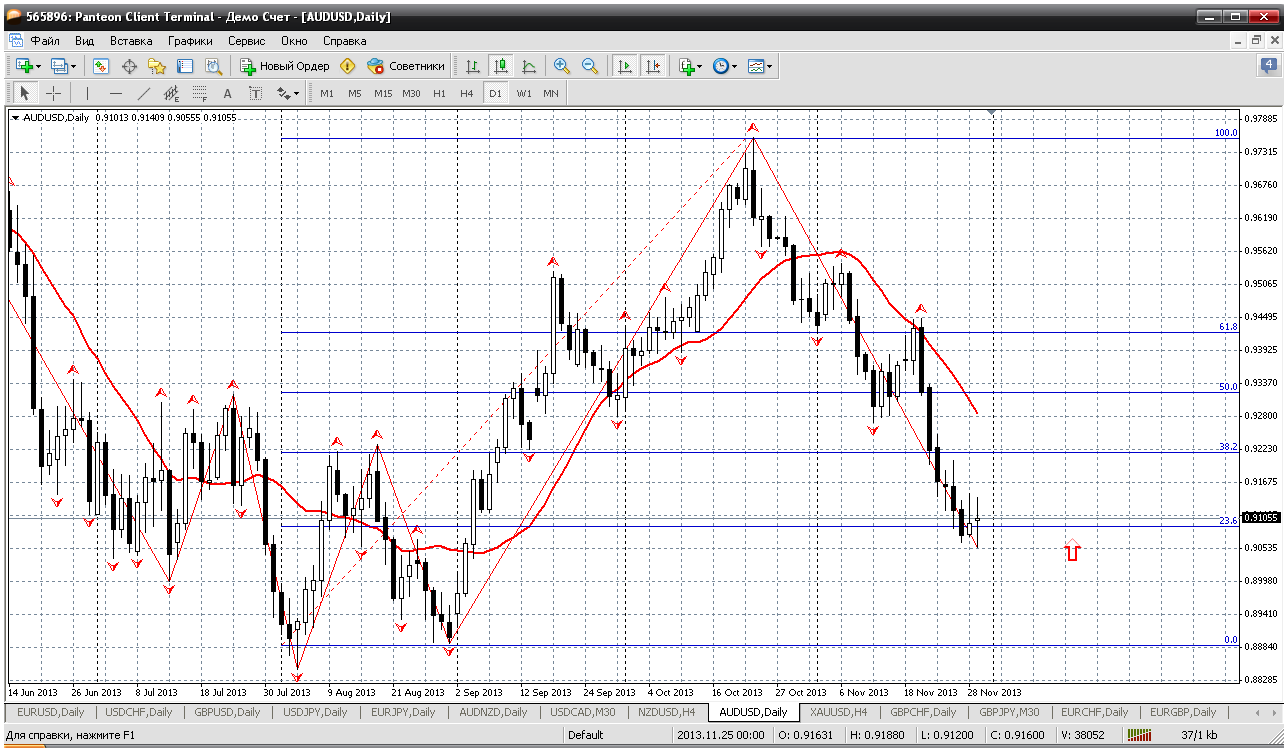1288x748 pixels.
Task: Expand the Profiles dropdown arrow
Action: 75,66
